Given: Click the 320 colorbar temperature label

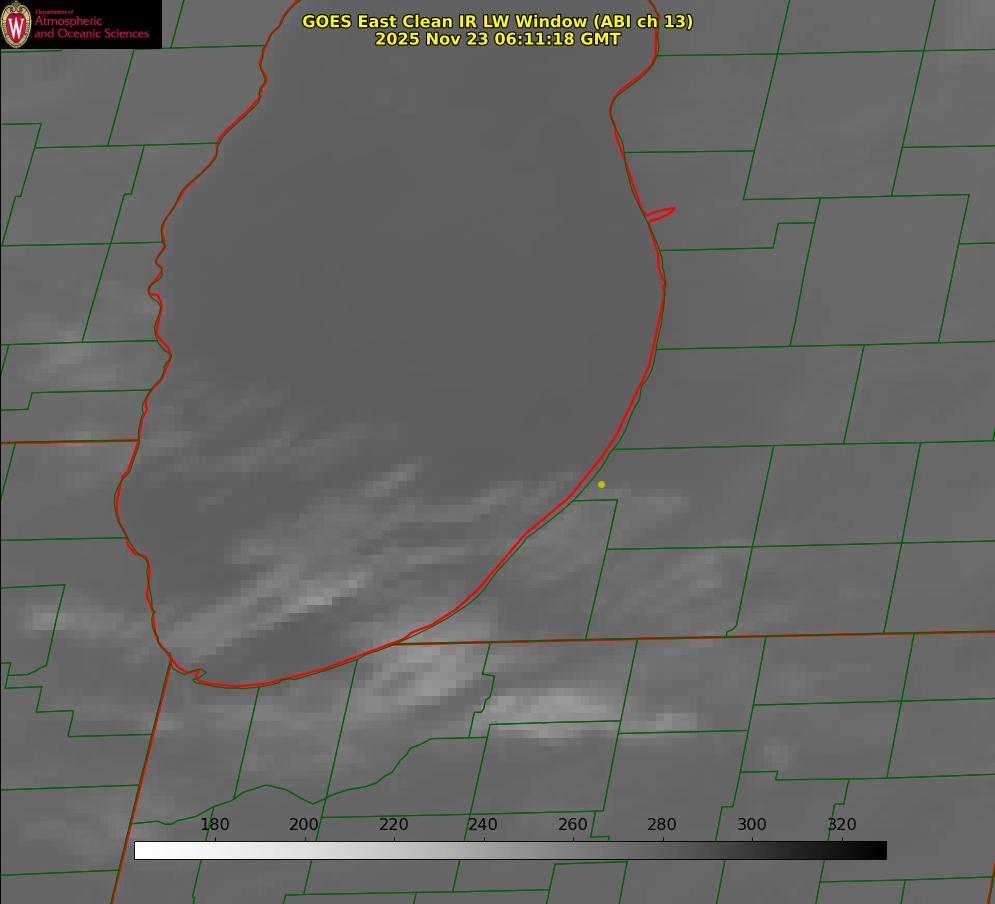Looking at the screenshot, I should click(842, 825).
